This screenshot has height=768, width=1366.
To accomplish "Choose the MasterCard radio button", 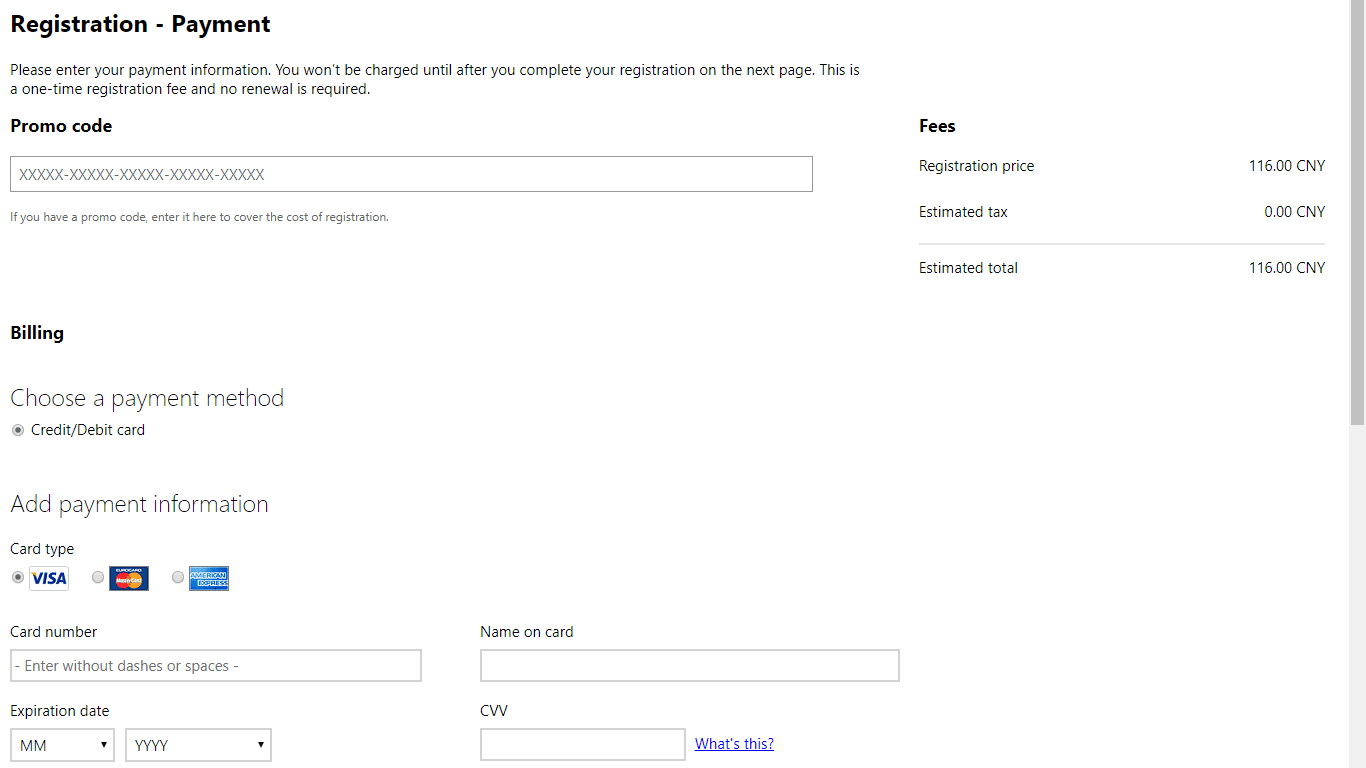I will tap(98, 577).
